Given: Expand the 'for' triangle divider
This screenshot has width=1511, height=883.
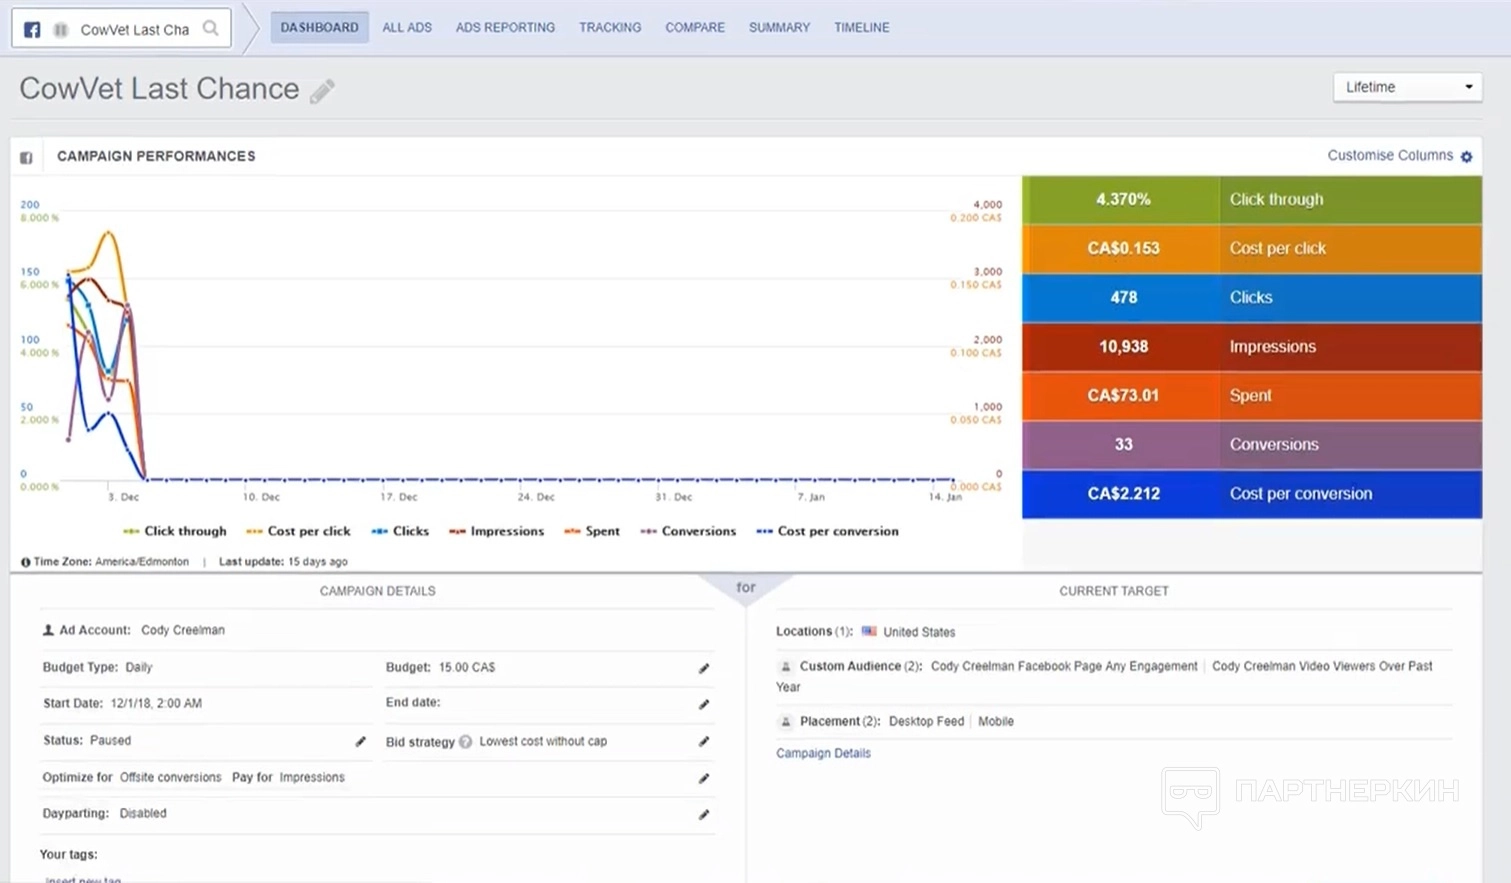Looking at the screenshot, I should click(746, 588).
